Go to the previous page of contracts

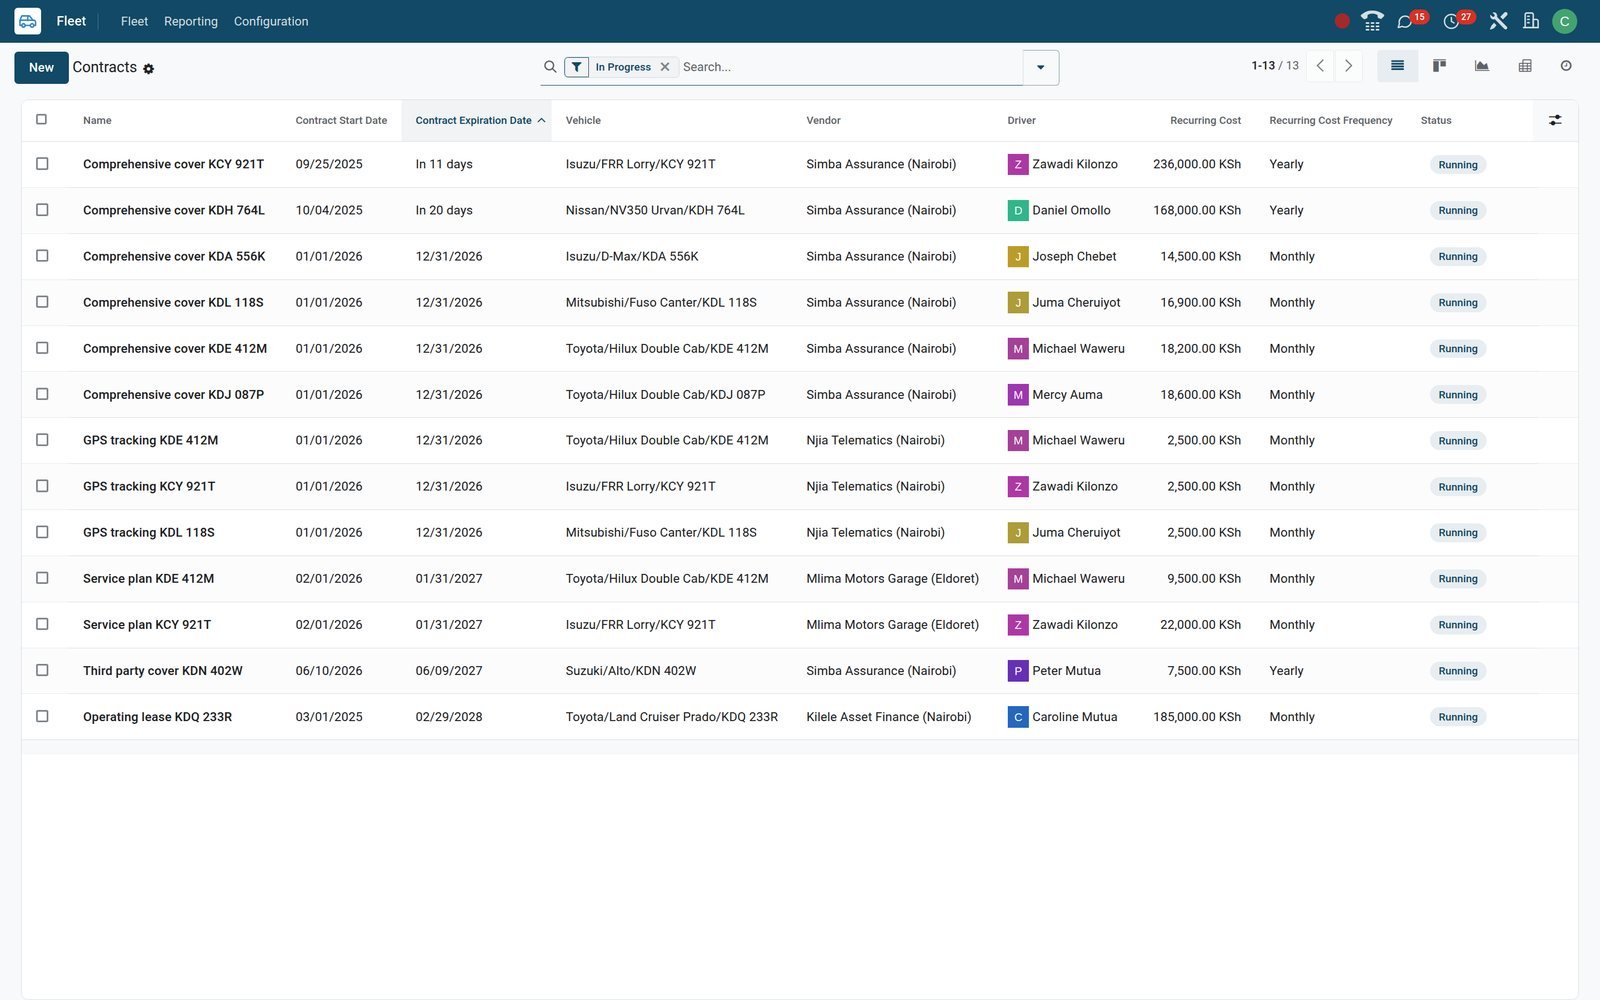(x=1320, y=66)
